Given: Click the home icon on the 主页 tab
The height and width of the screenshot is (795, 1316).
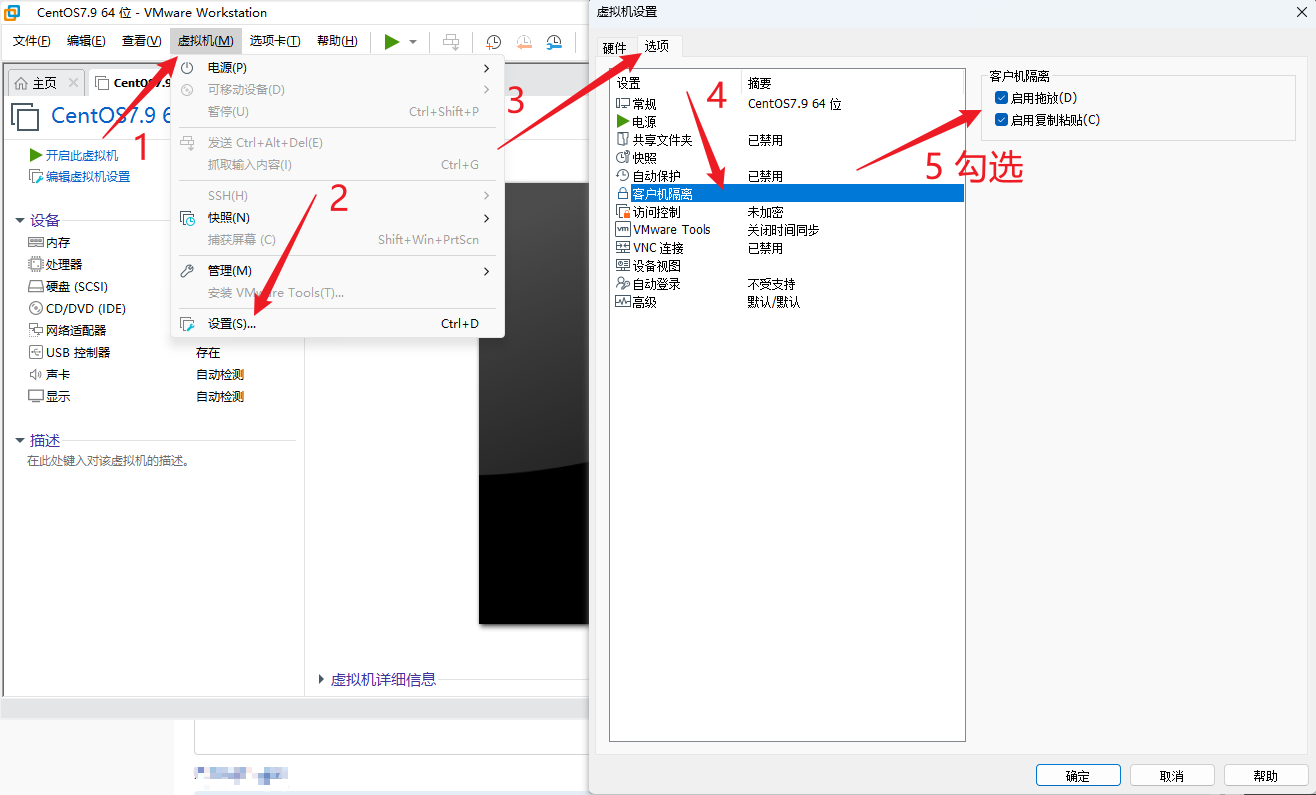Looking at the screenshot, I should coord(21,83).
